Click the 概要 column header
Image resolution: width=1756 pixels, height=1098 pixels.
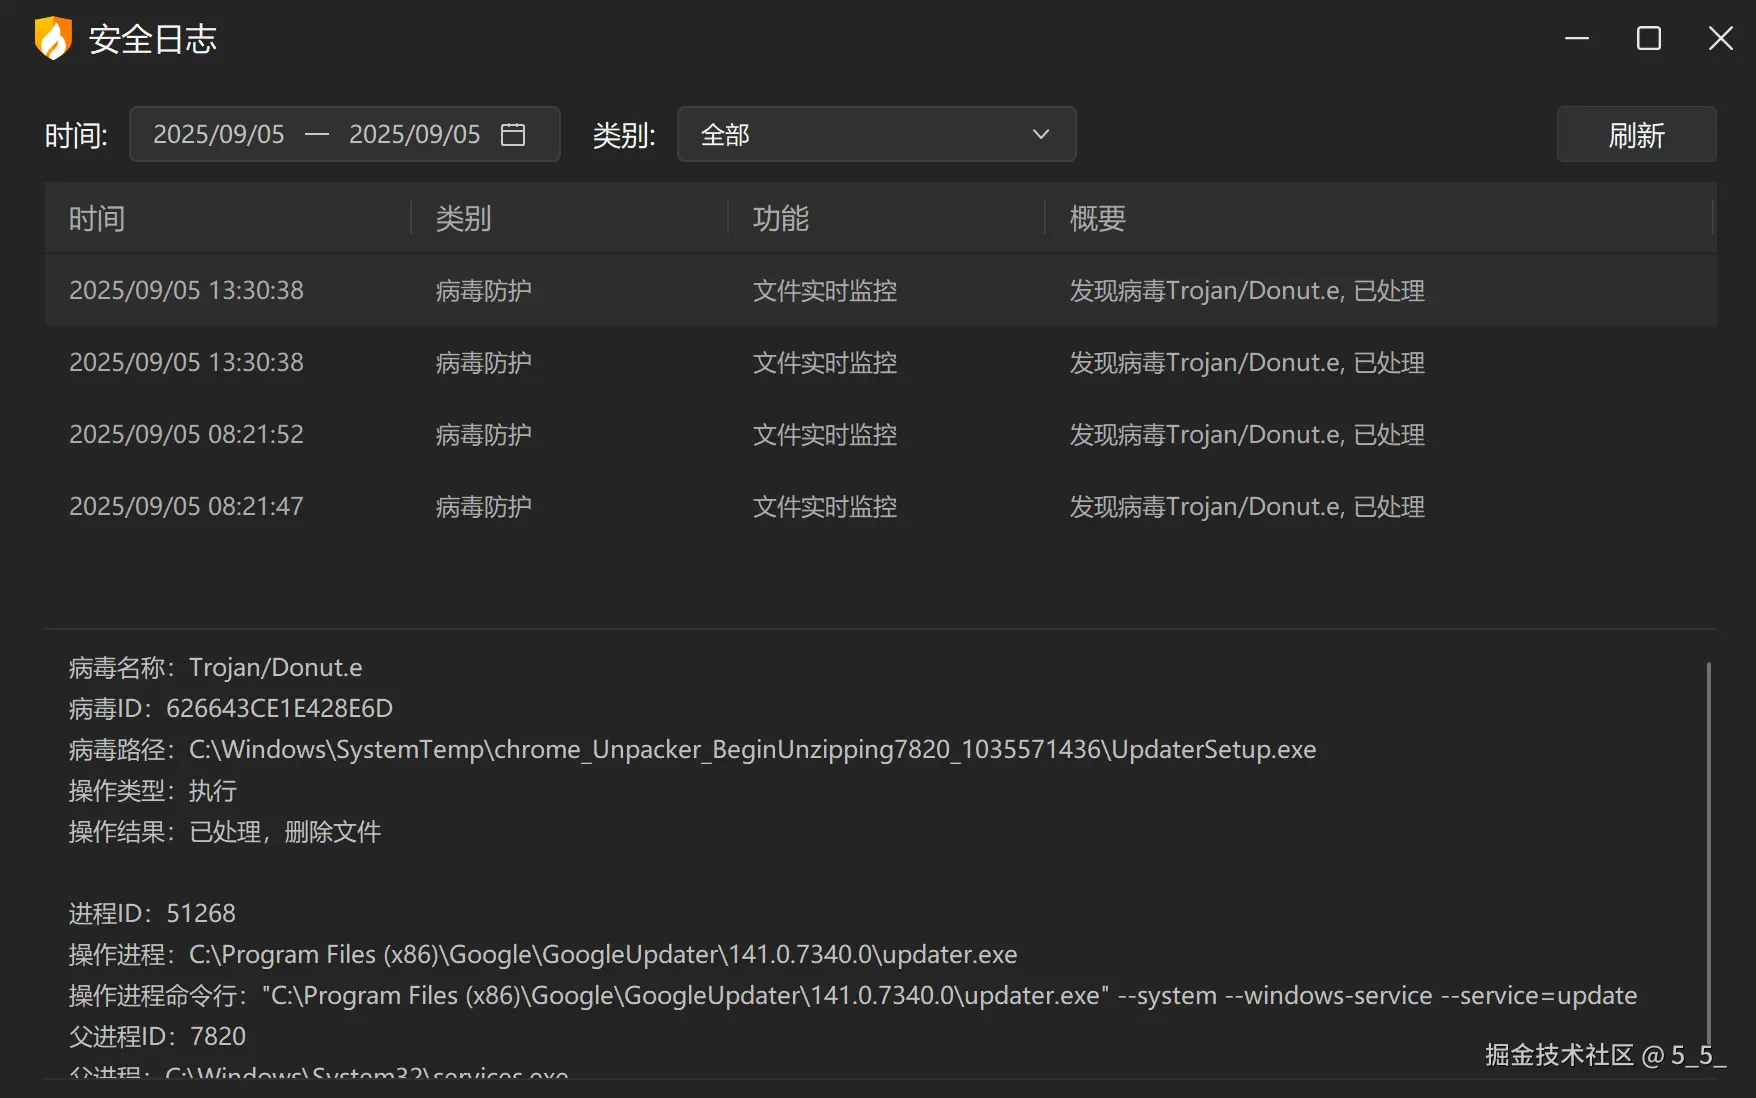[1096, 218]
